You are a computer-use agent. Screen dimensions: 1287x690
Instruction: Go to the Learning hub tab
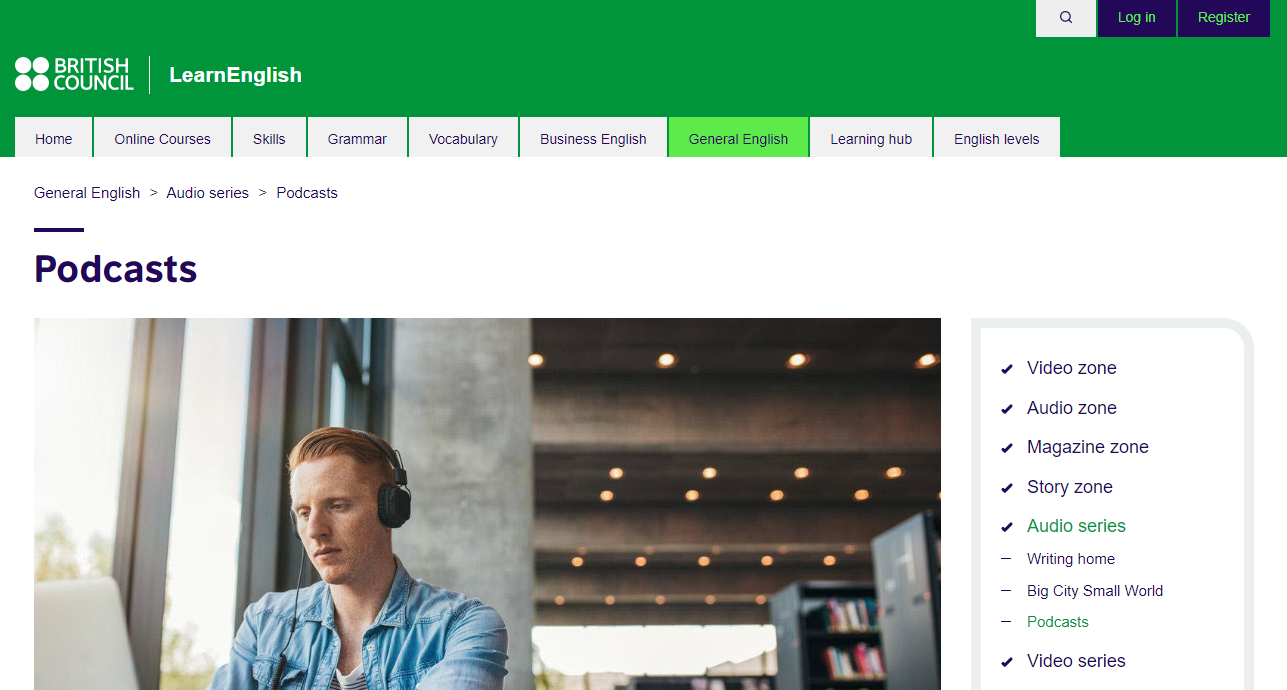tap(871, 138)
